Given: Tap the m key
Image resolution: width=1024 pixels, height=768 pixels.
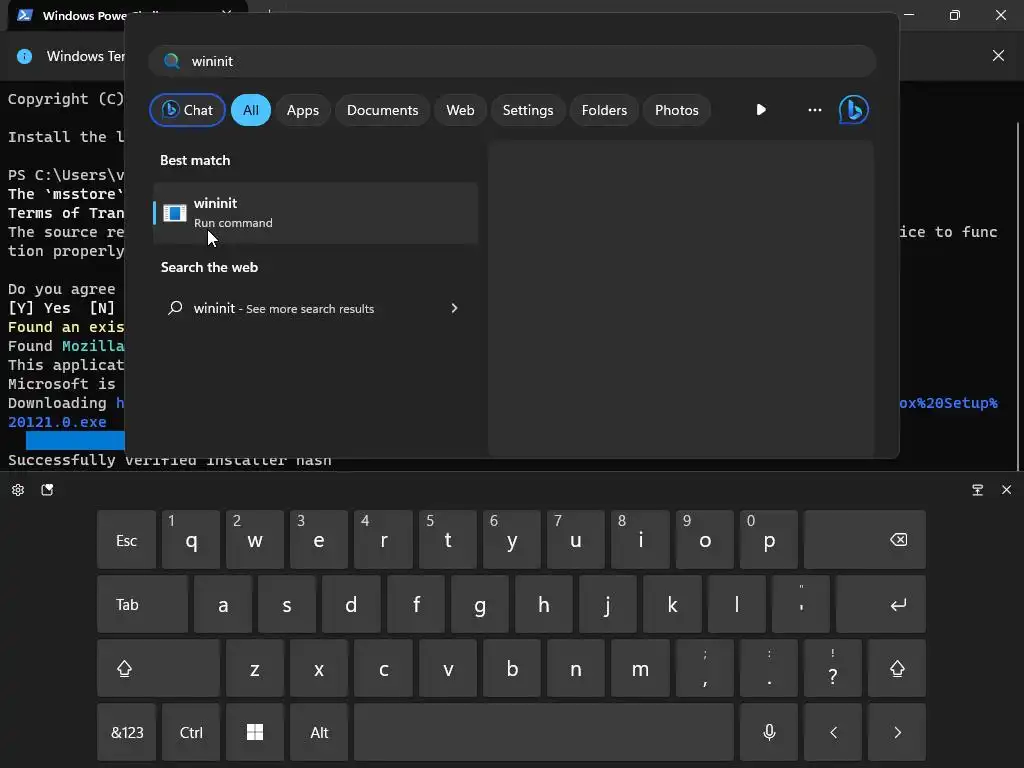Looking at the screenshot, I should [641, 668].
